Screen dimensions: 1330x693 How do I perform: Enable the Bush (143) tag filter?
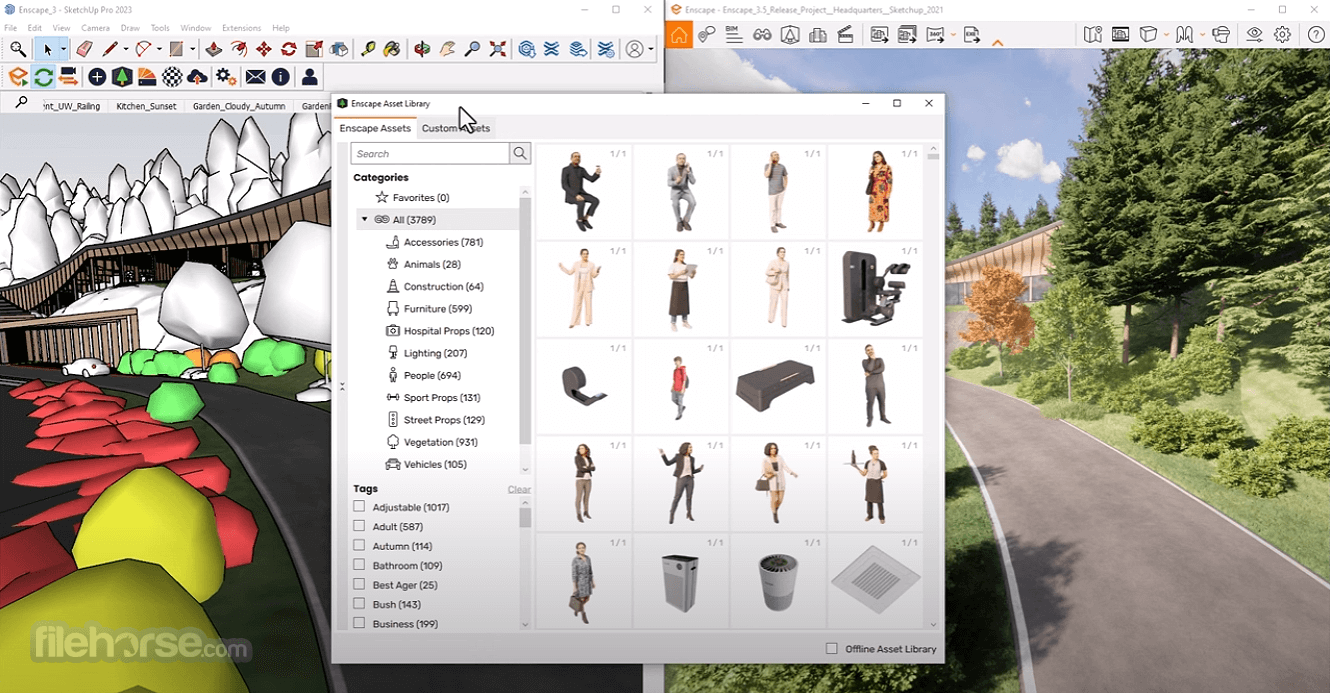359,604
